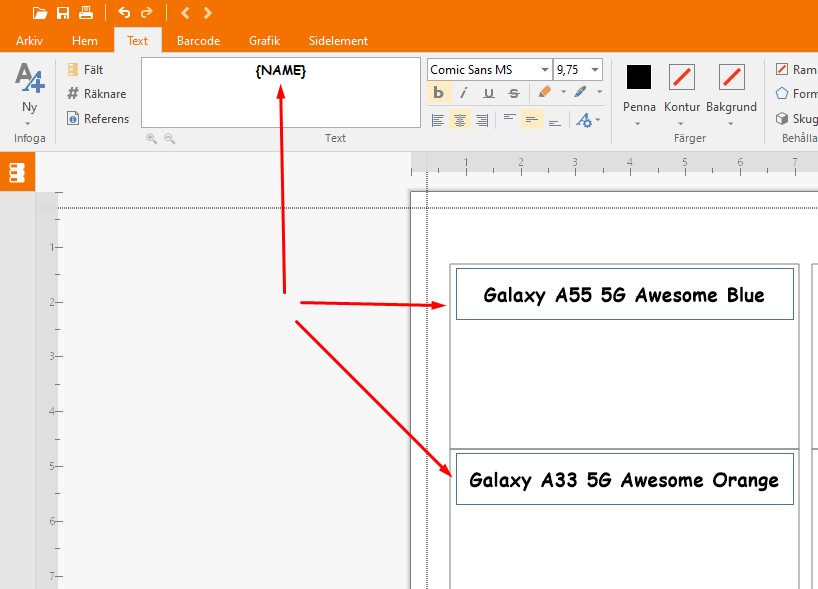Open the Comic Sans MS font dropdown

point(545,70)
